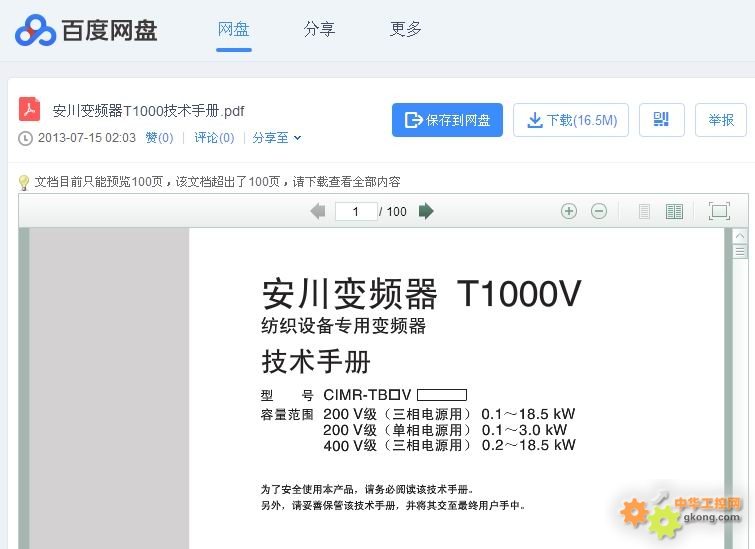Open the 分享 tab
Screen dimensions: 755x549
click(x=319, y=29)
